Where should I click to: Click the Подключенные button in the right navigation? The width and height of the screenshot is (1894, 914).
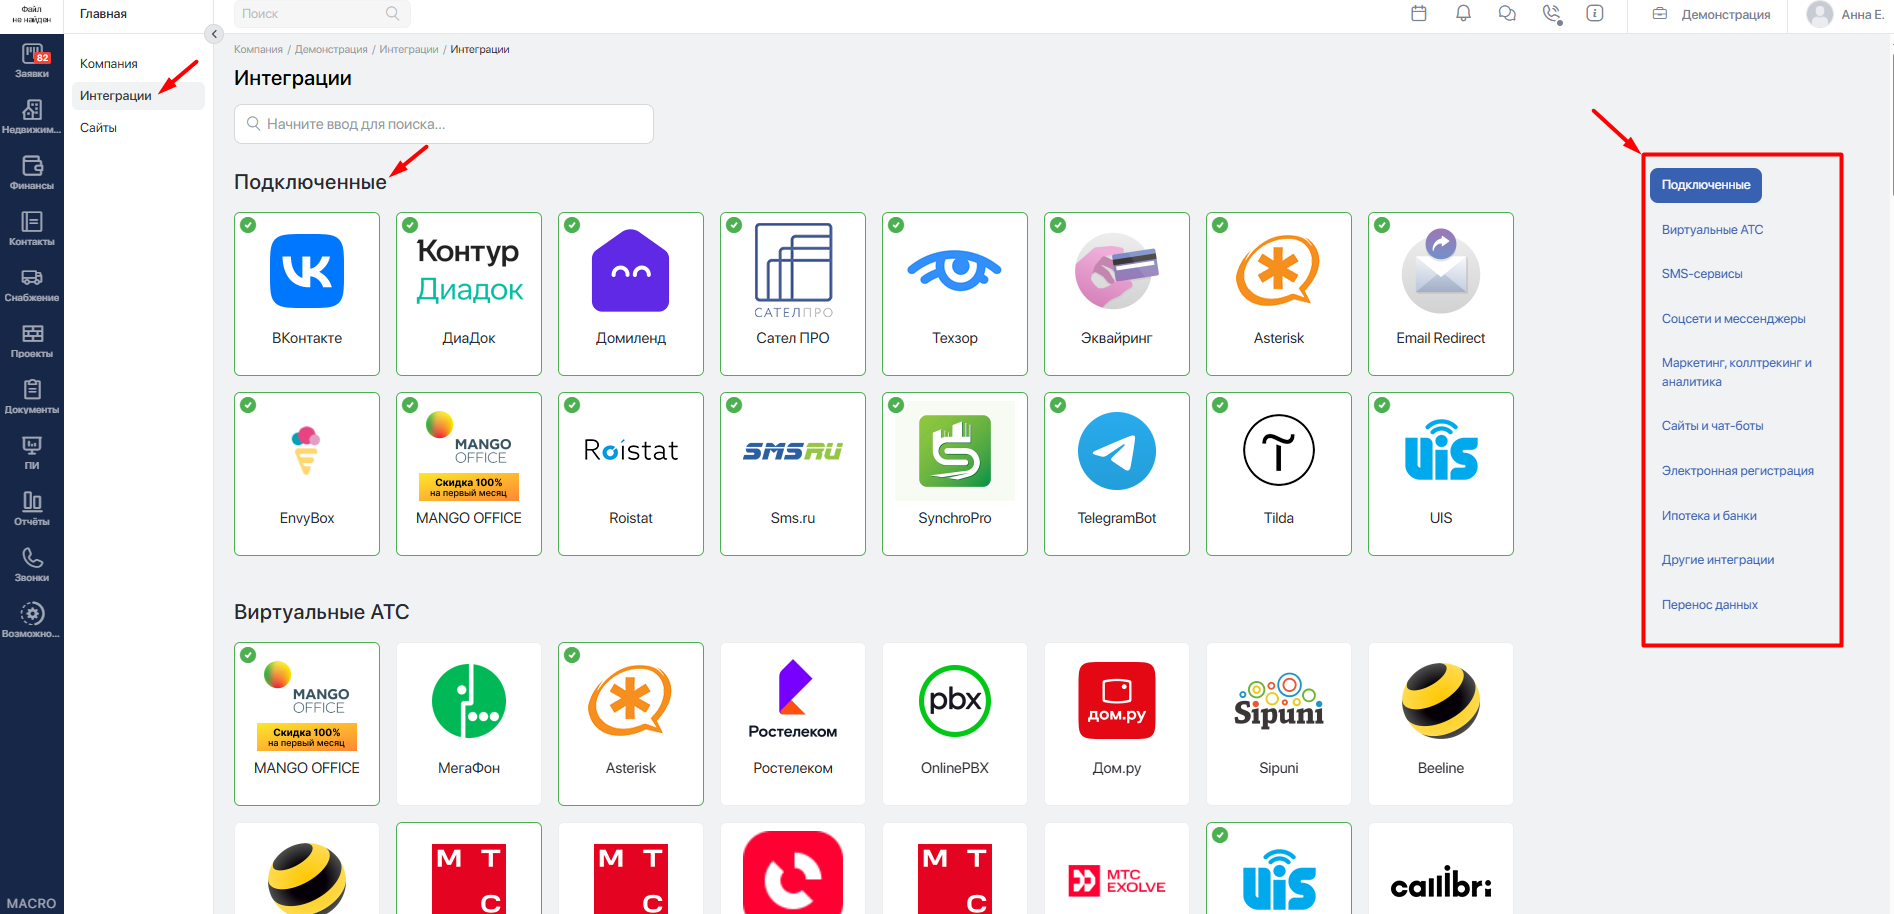coord(1706,185)
